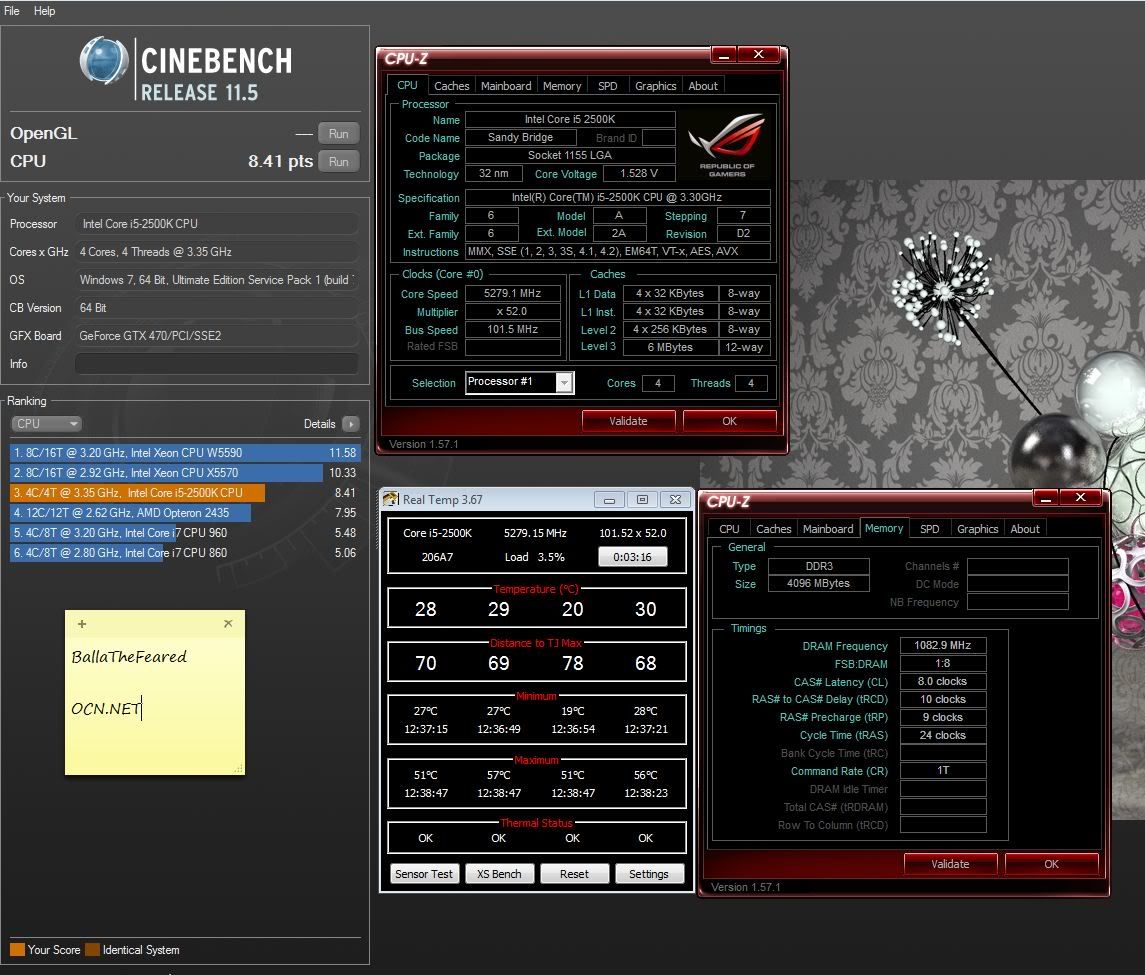This screenshot has height=975, width=1145.
Task: Close the top CPU-Z window
Action: (759, 55)
